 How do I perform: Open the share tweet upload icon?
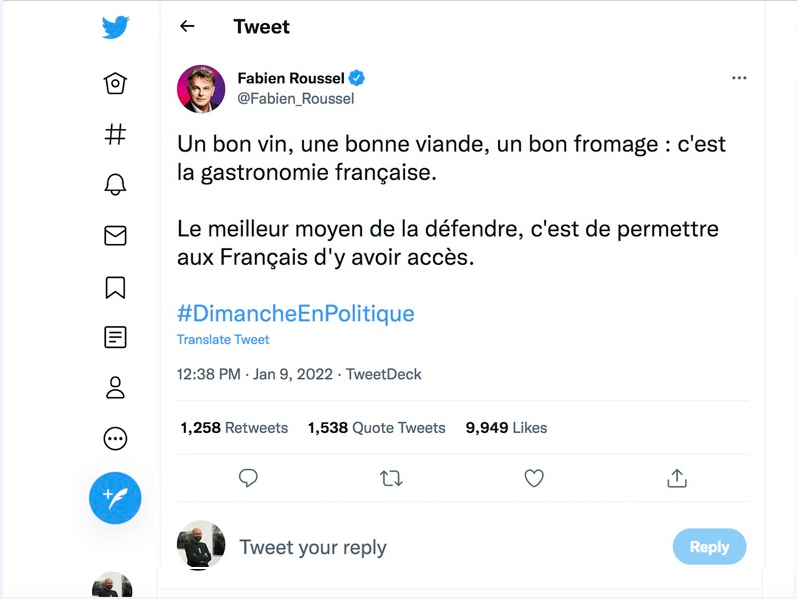[x=677, y=478]
